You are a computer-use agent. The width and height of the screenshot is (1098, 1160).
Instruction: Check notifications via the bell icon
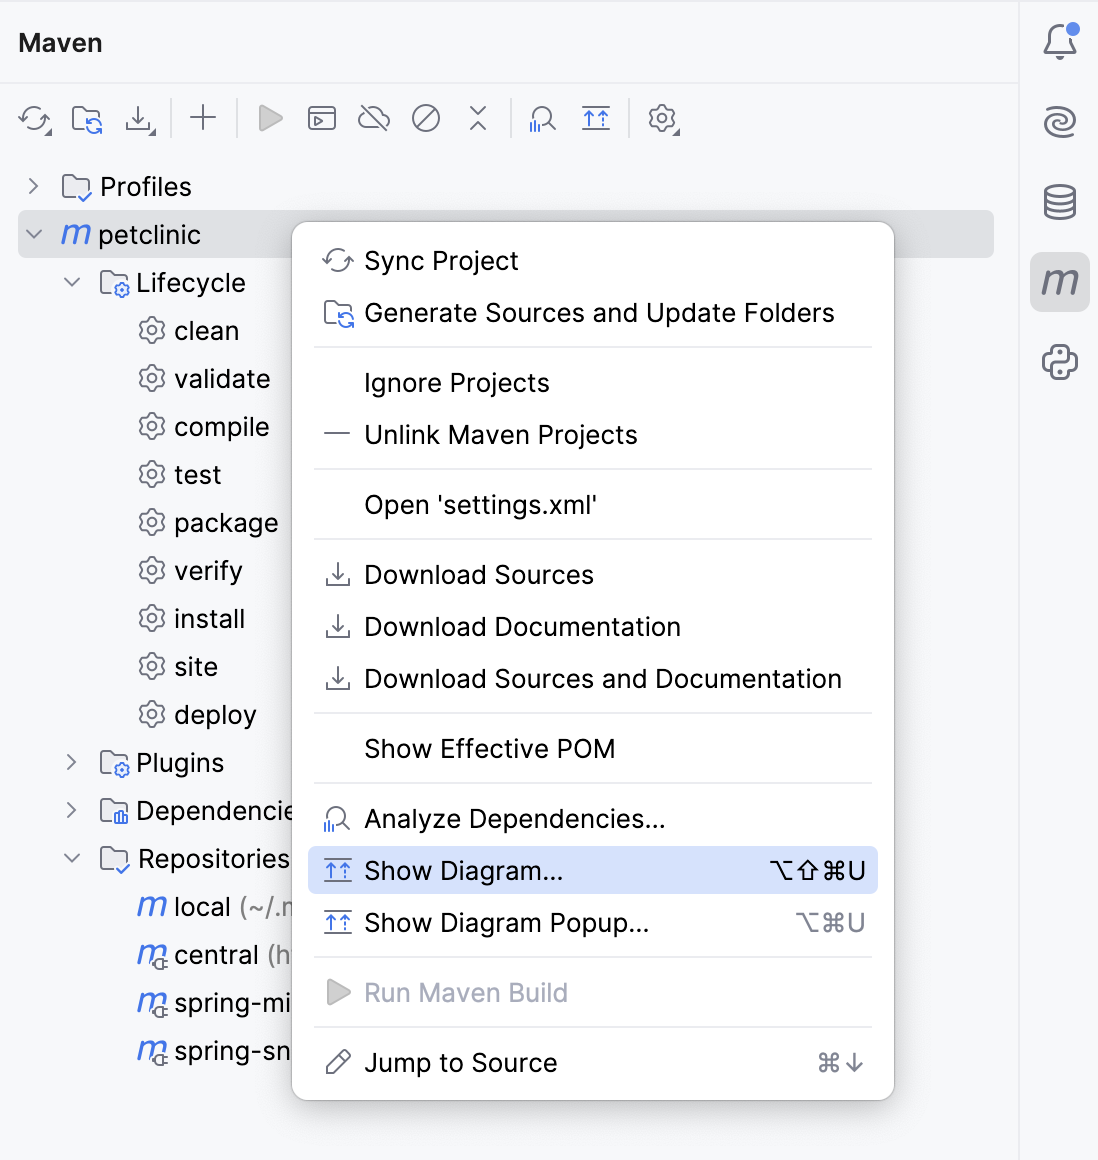[x=1059, y=42]
